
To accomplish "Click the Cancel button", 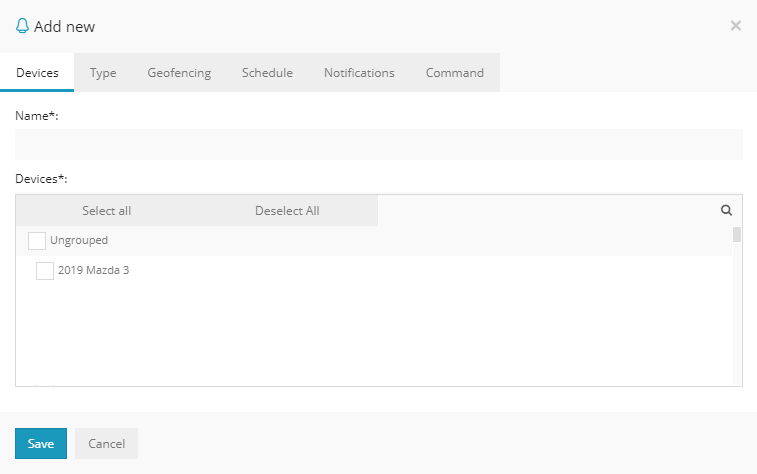I will click(106, 444).
